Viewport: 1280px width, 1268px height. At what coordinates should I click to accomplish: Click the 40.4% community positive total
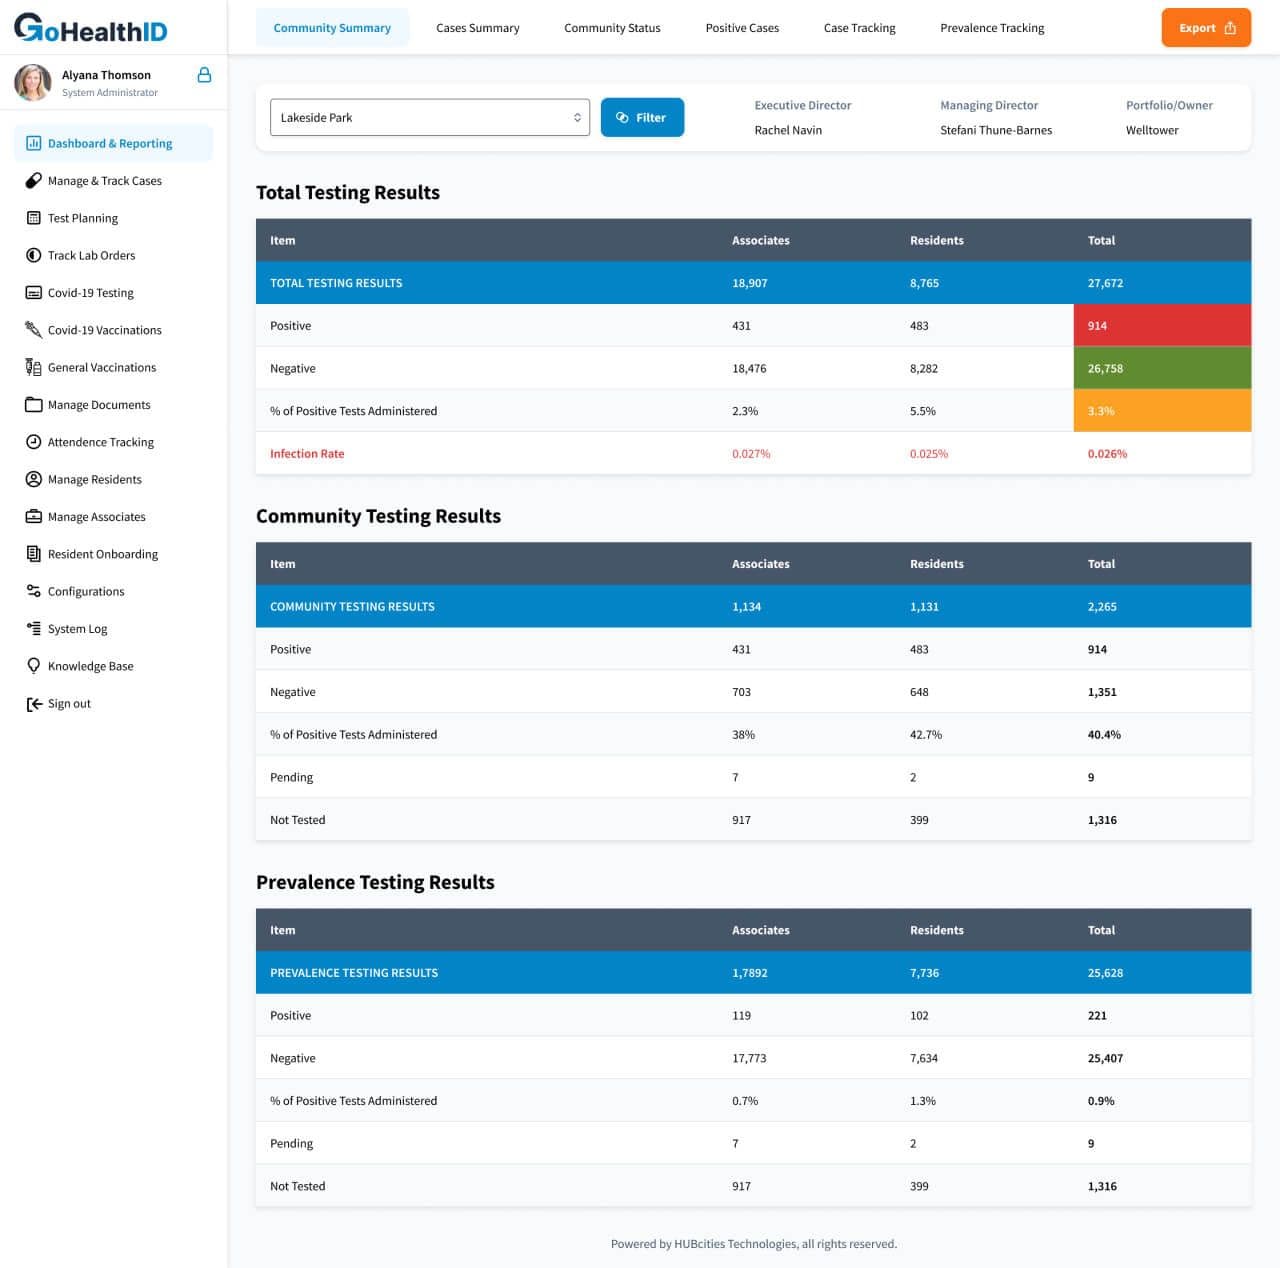coord(1104,735)
